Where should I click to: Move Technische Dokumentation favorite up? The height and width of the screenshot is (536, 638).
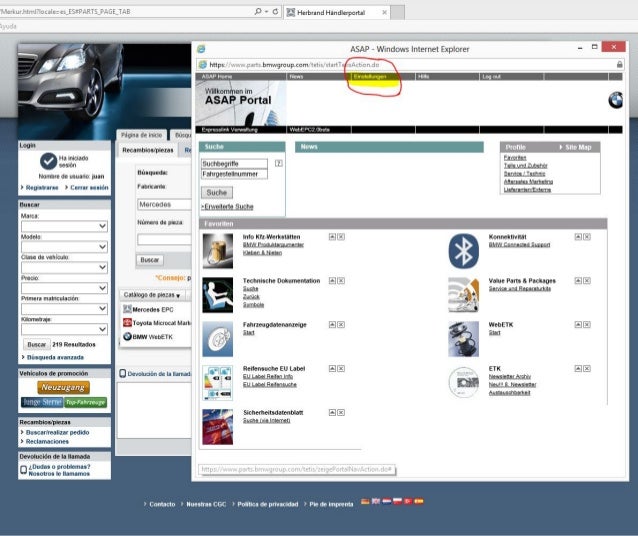(x=332, y=281)
